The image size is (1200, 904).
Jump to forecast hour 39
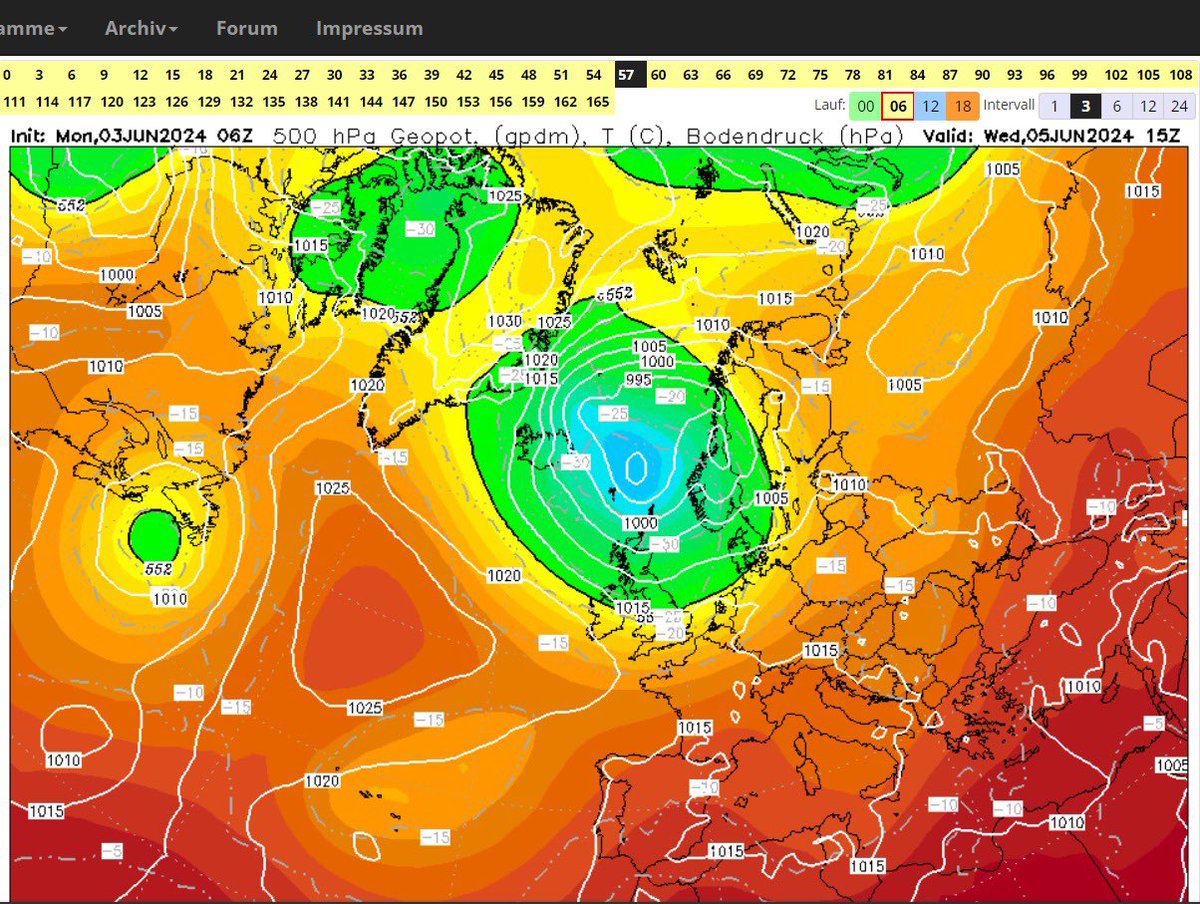click(432, 75)
